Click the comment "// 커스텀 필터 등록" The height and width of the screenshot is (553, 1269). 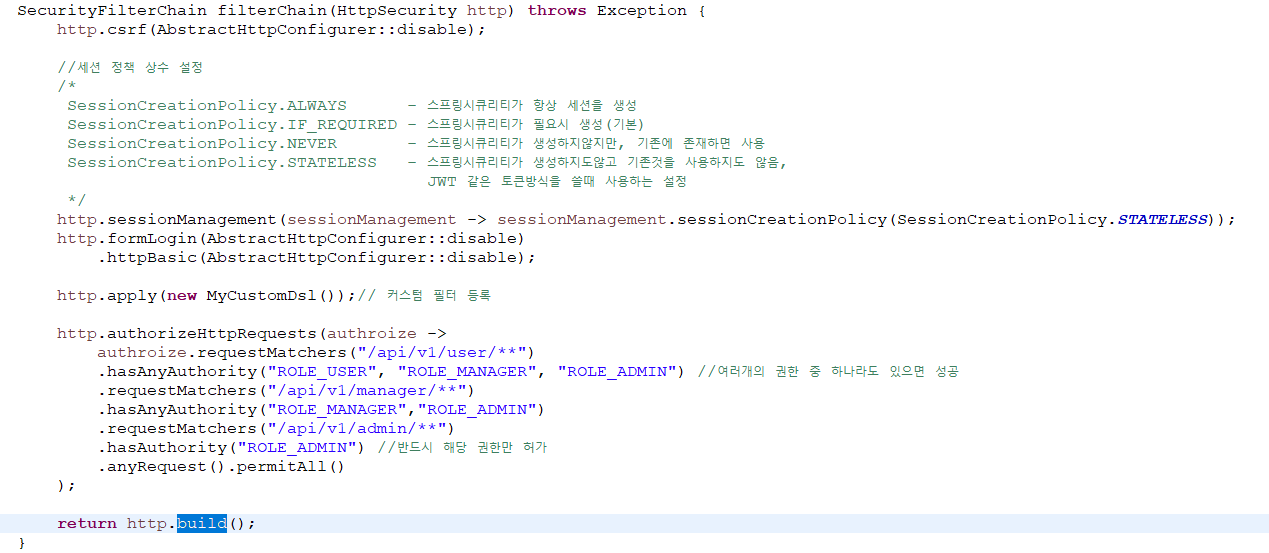pyautogui.click(x=424, y=295)
